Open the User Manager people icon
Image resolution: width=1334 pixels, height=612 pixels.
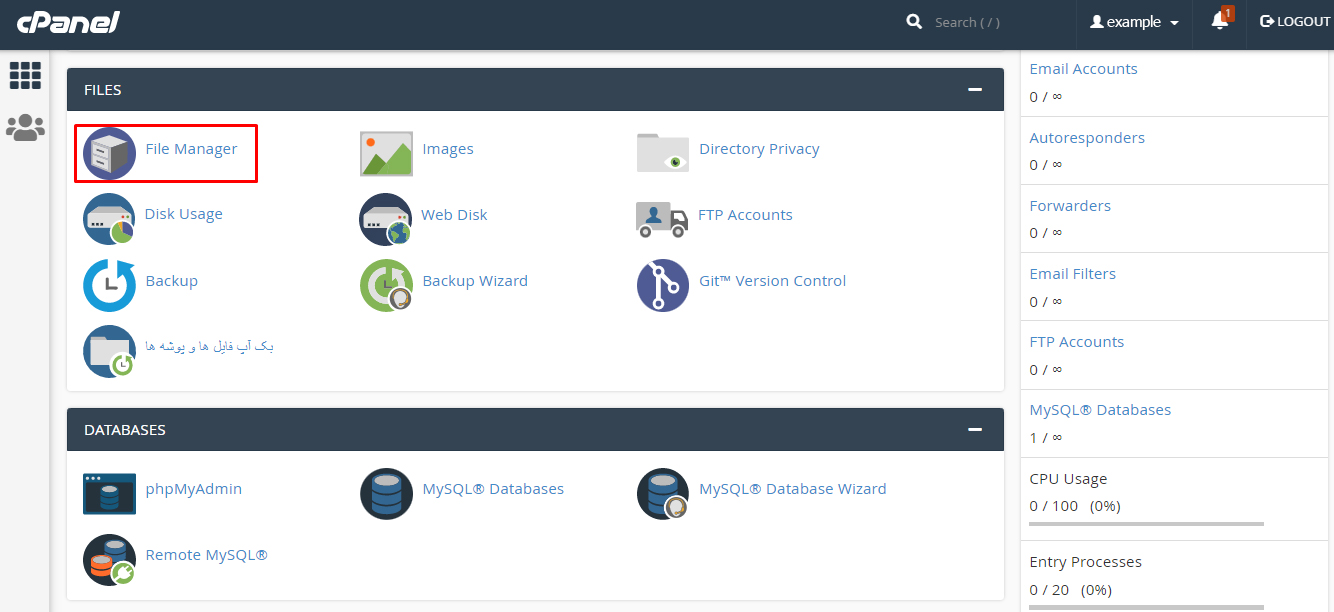pos(25,127)
